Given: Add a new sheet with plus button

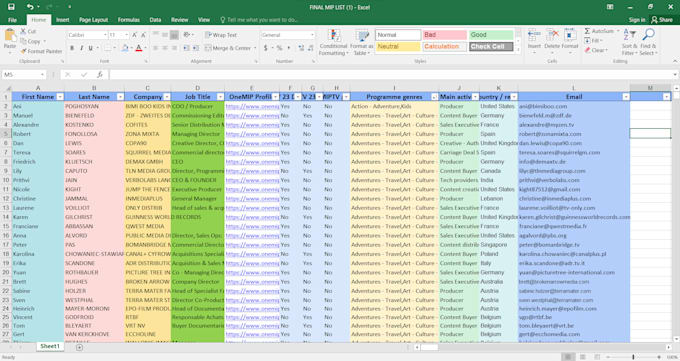Looking at the screenshot, I should tap(79, 347).
